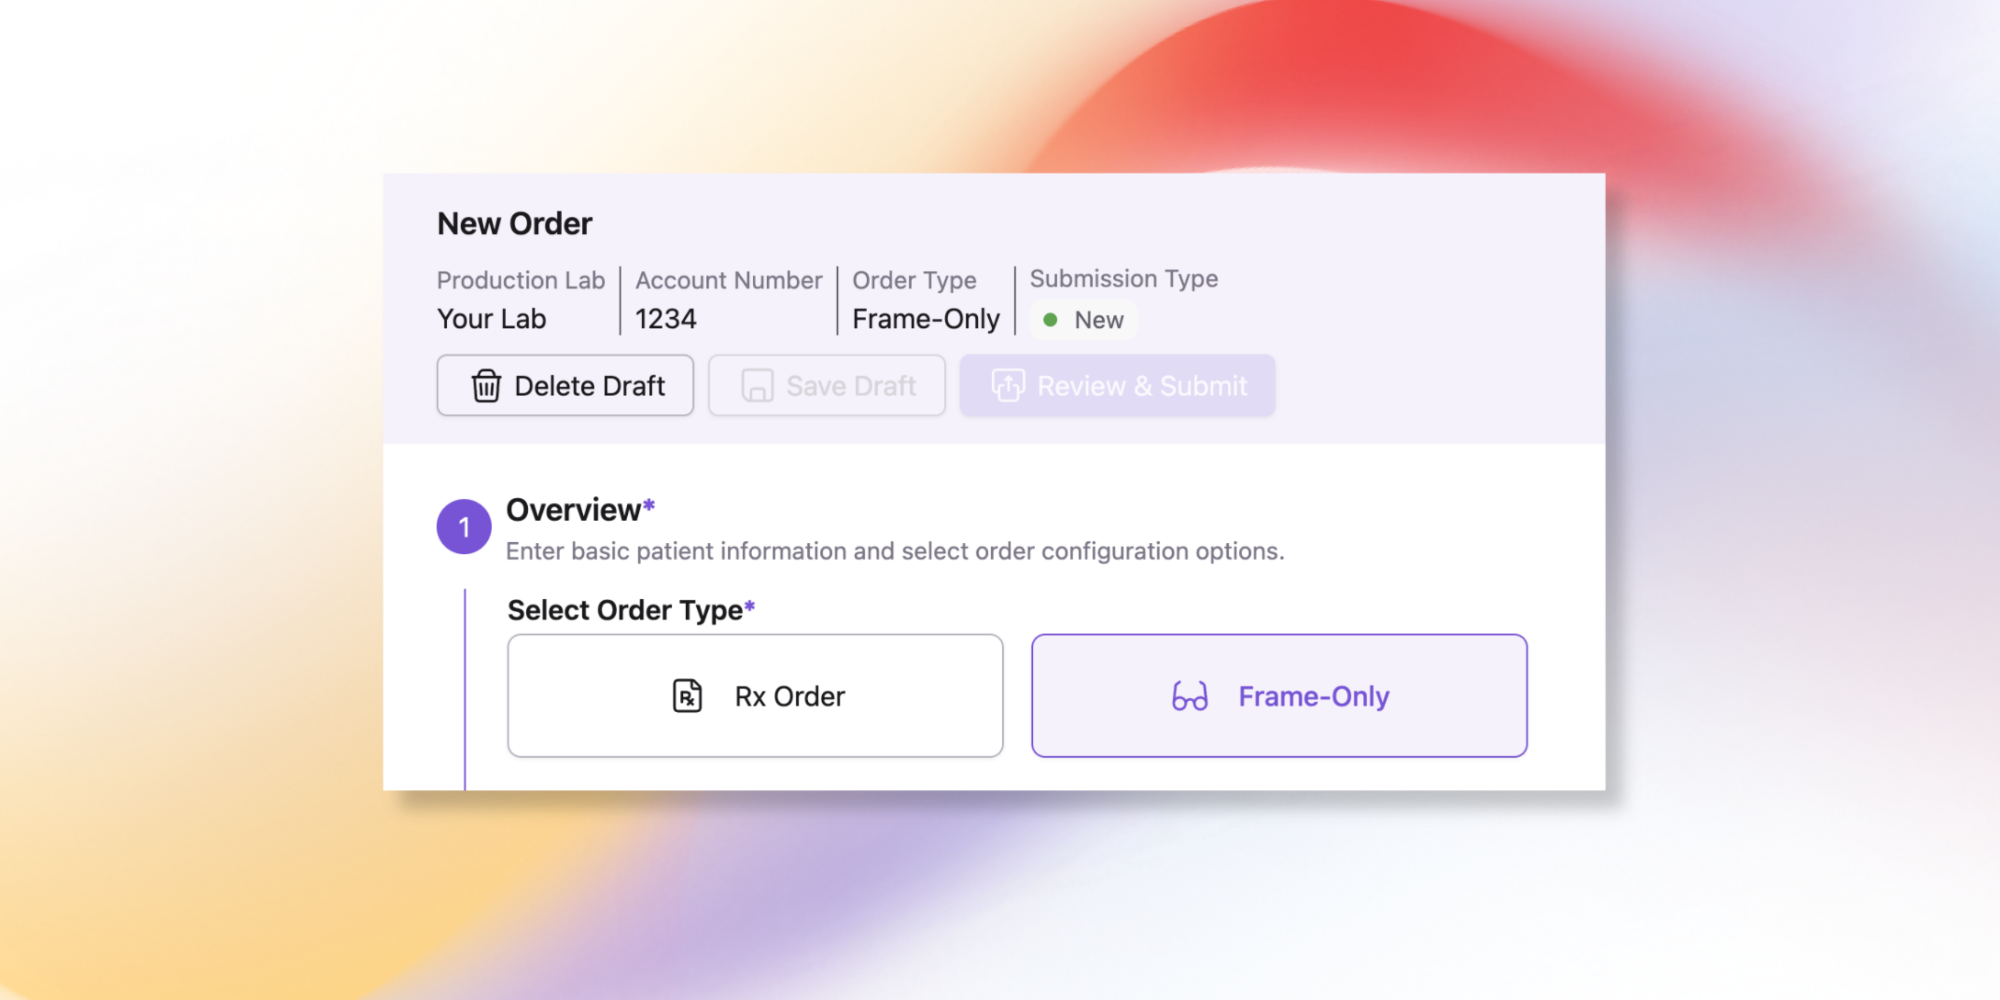Click the New Order page title
Viewport: 2000px width, 1000px height.
click(x=515, y=223)
